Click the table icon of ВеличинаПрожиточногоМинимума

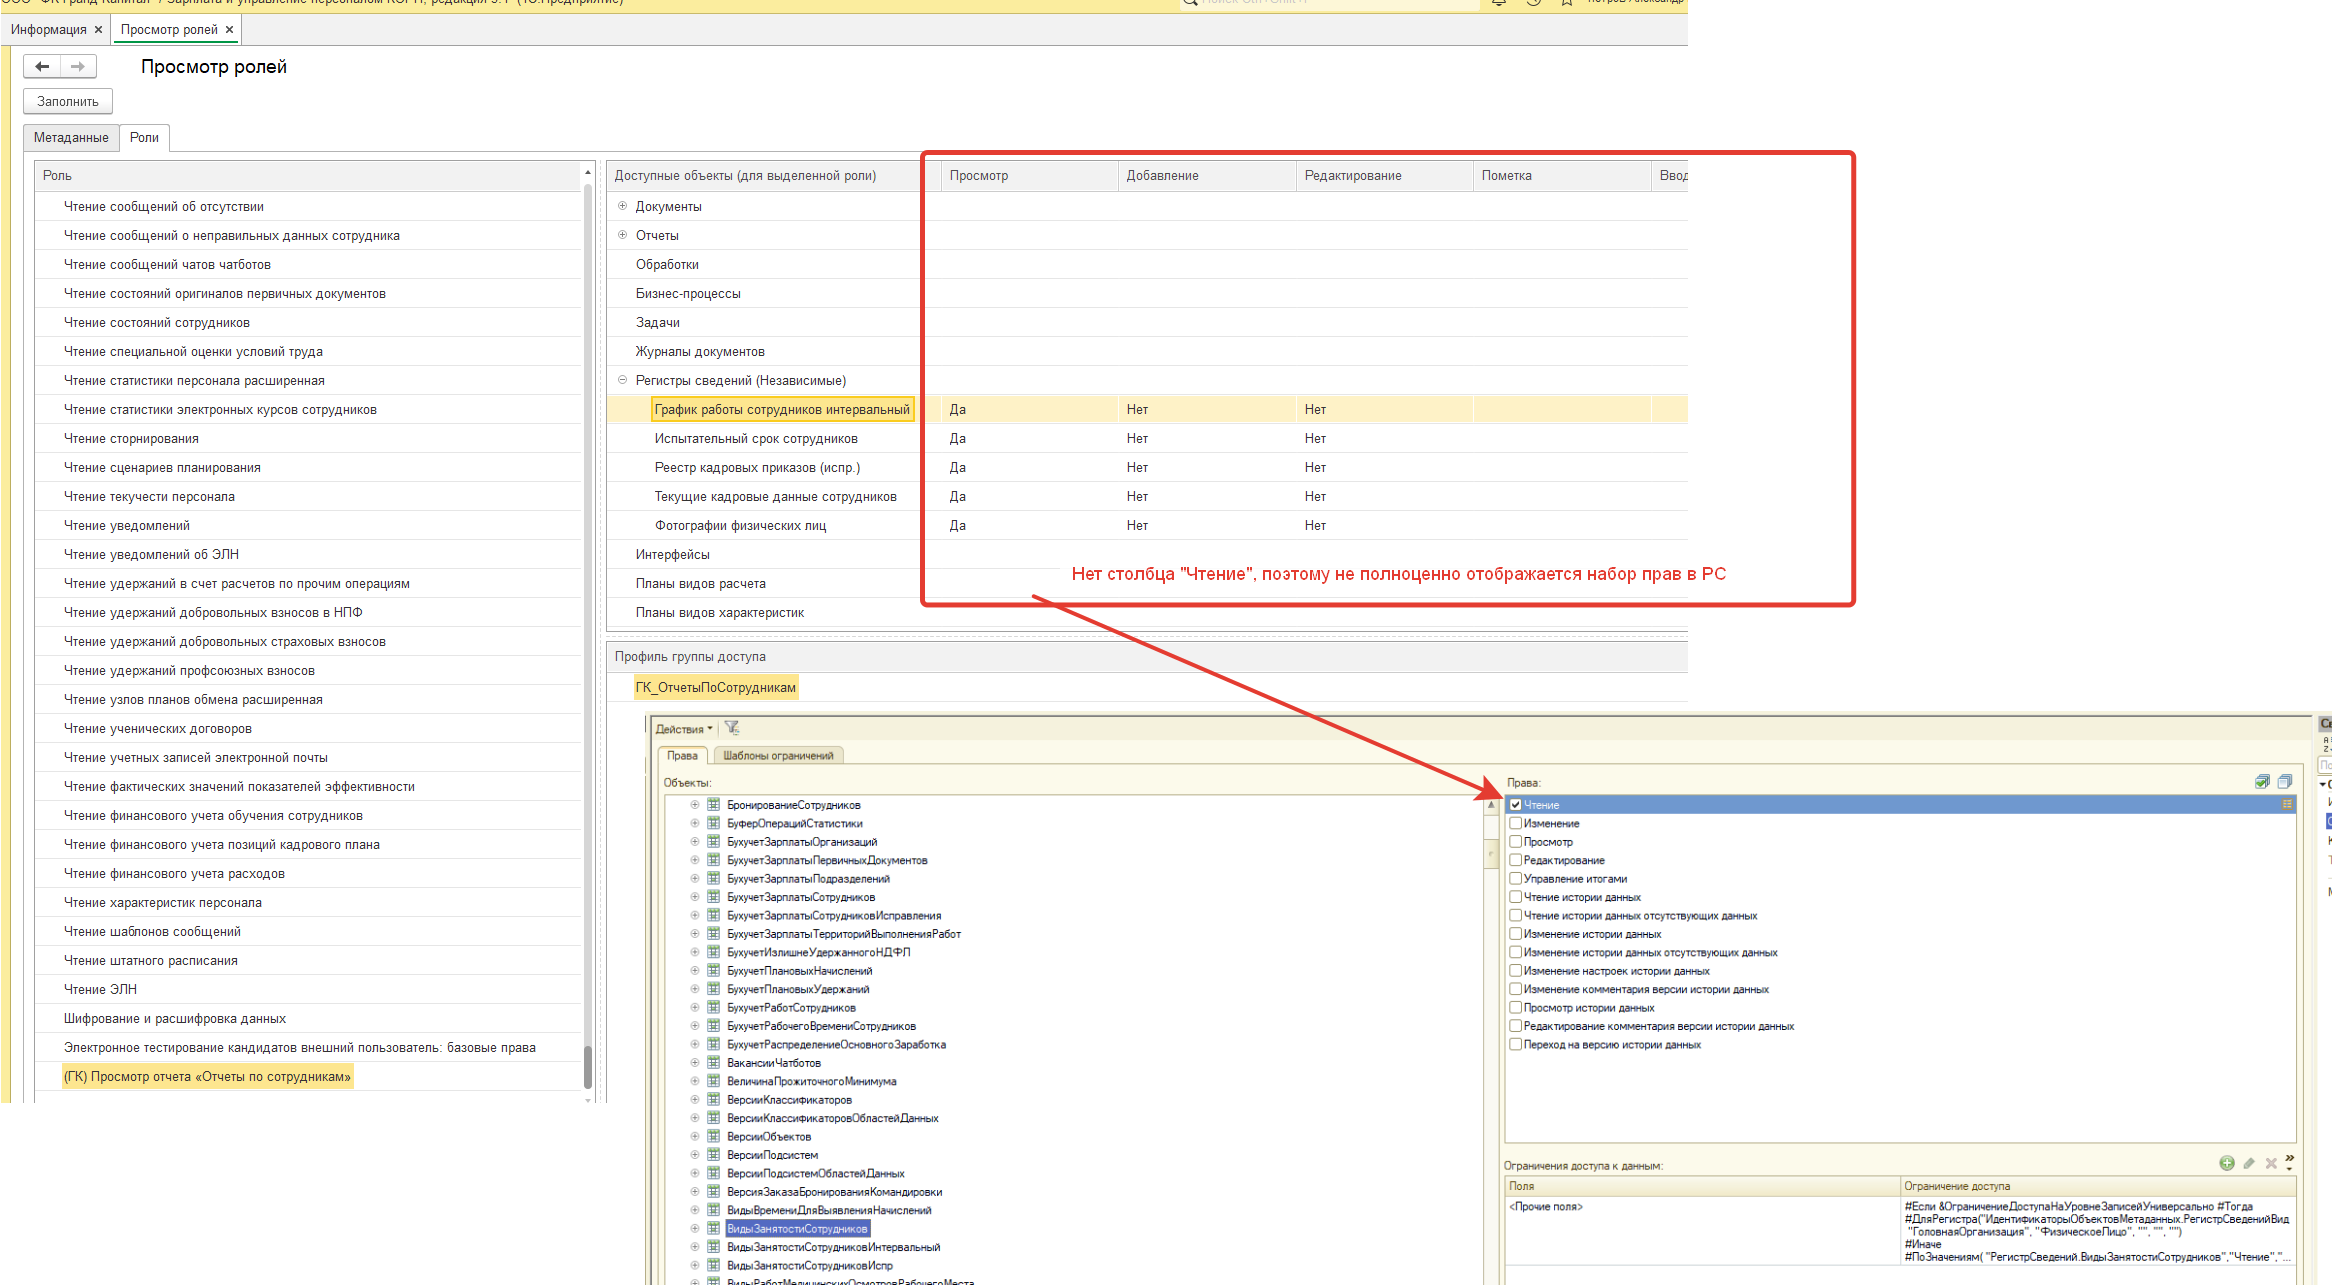tap(714, 1081)
